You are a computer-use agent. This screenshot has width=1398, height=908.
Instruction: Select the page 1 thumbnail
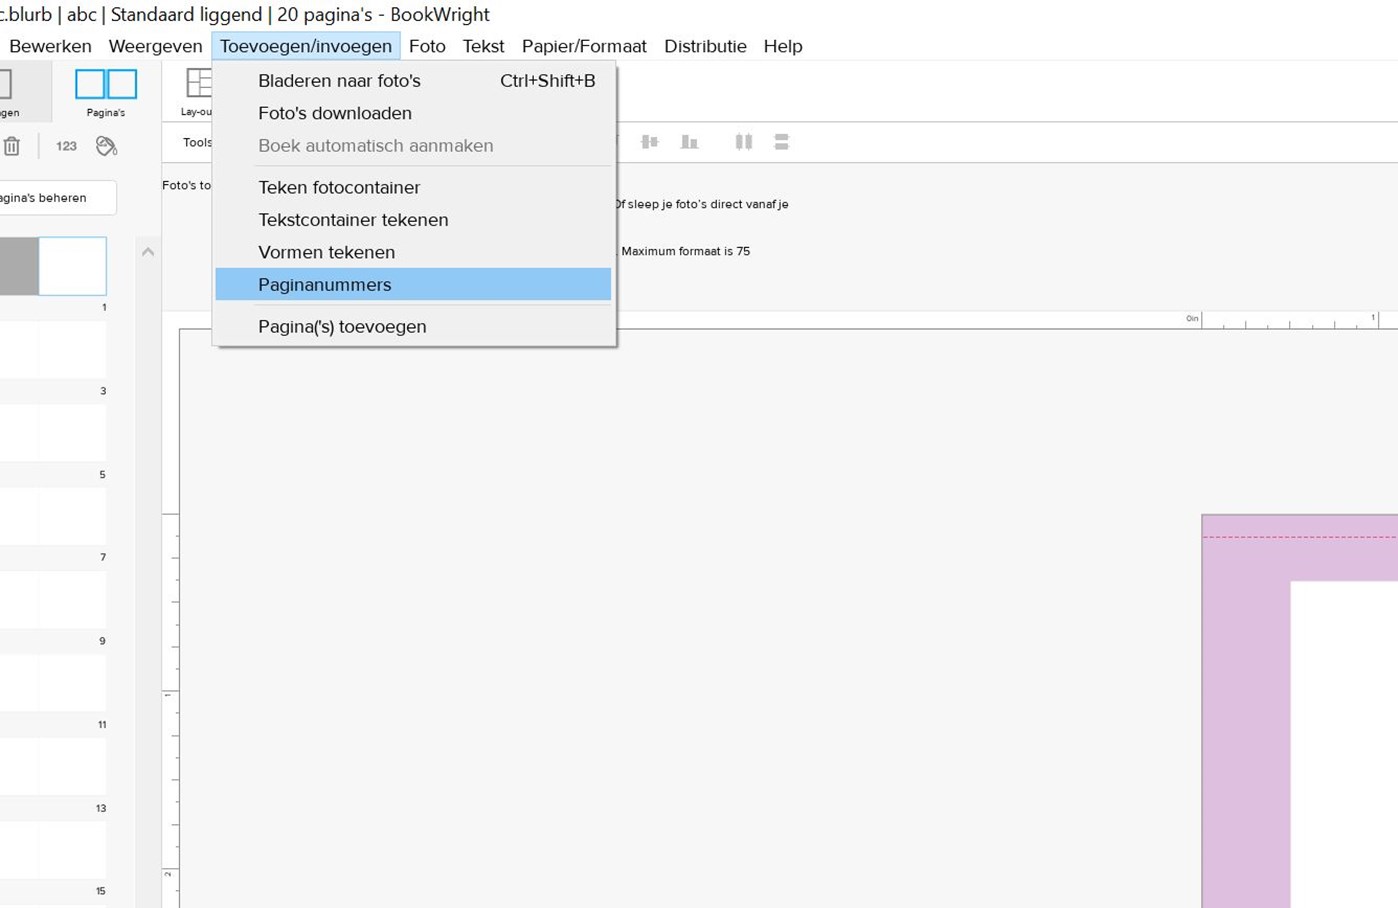[x=72, y=266]
